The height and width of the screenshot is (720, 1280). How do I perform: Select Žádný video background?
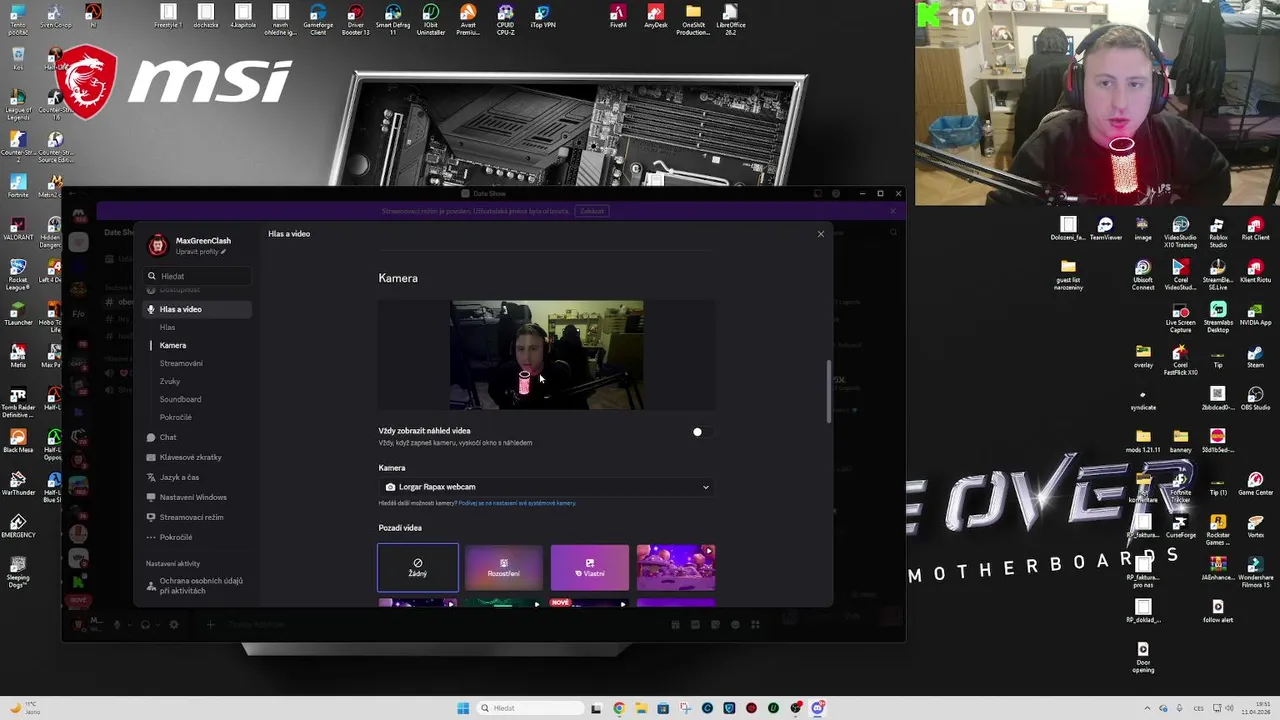418,568
